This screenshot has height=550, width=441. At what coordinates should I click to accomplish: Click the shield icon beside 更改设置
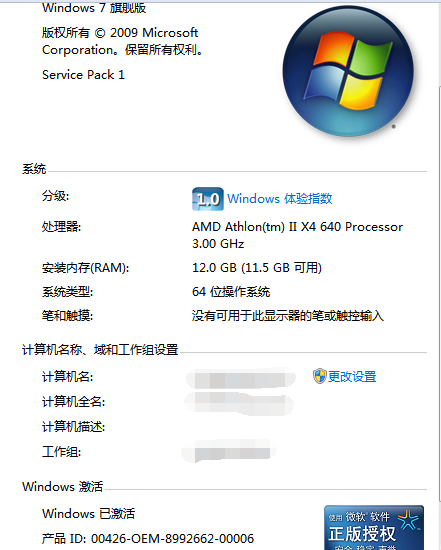click(319, 376)
